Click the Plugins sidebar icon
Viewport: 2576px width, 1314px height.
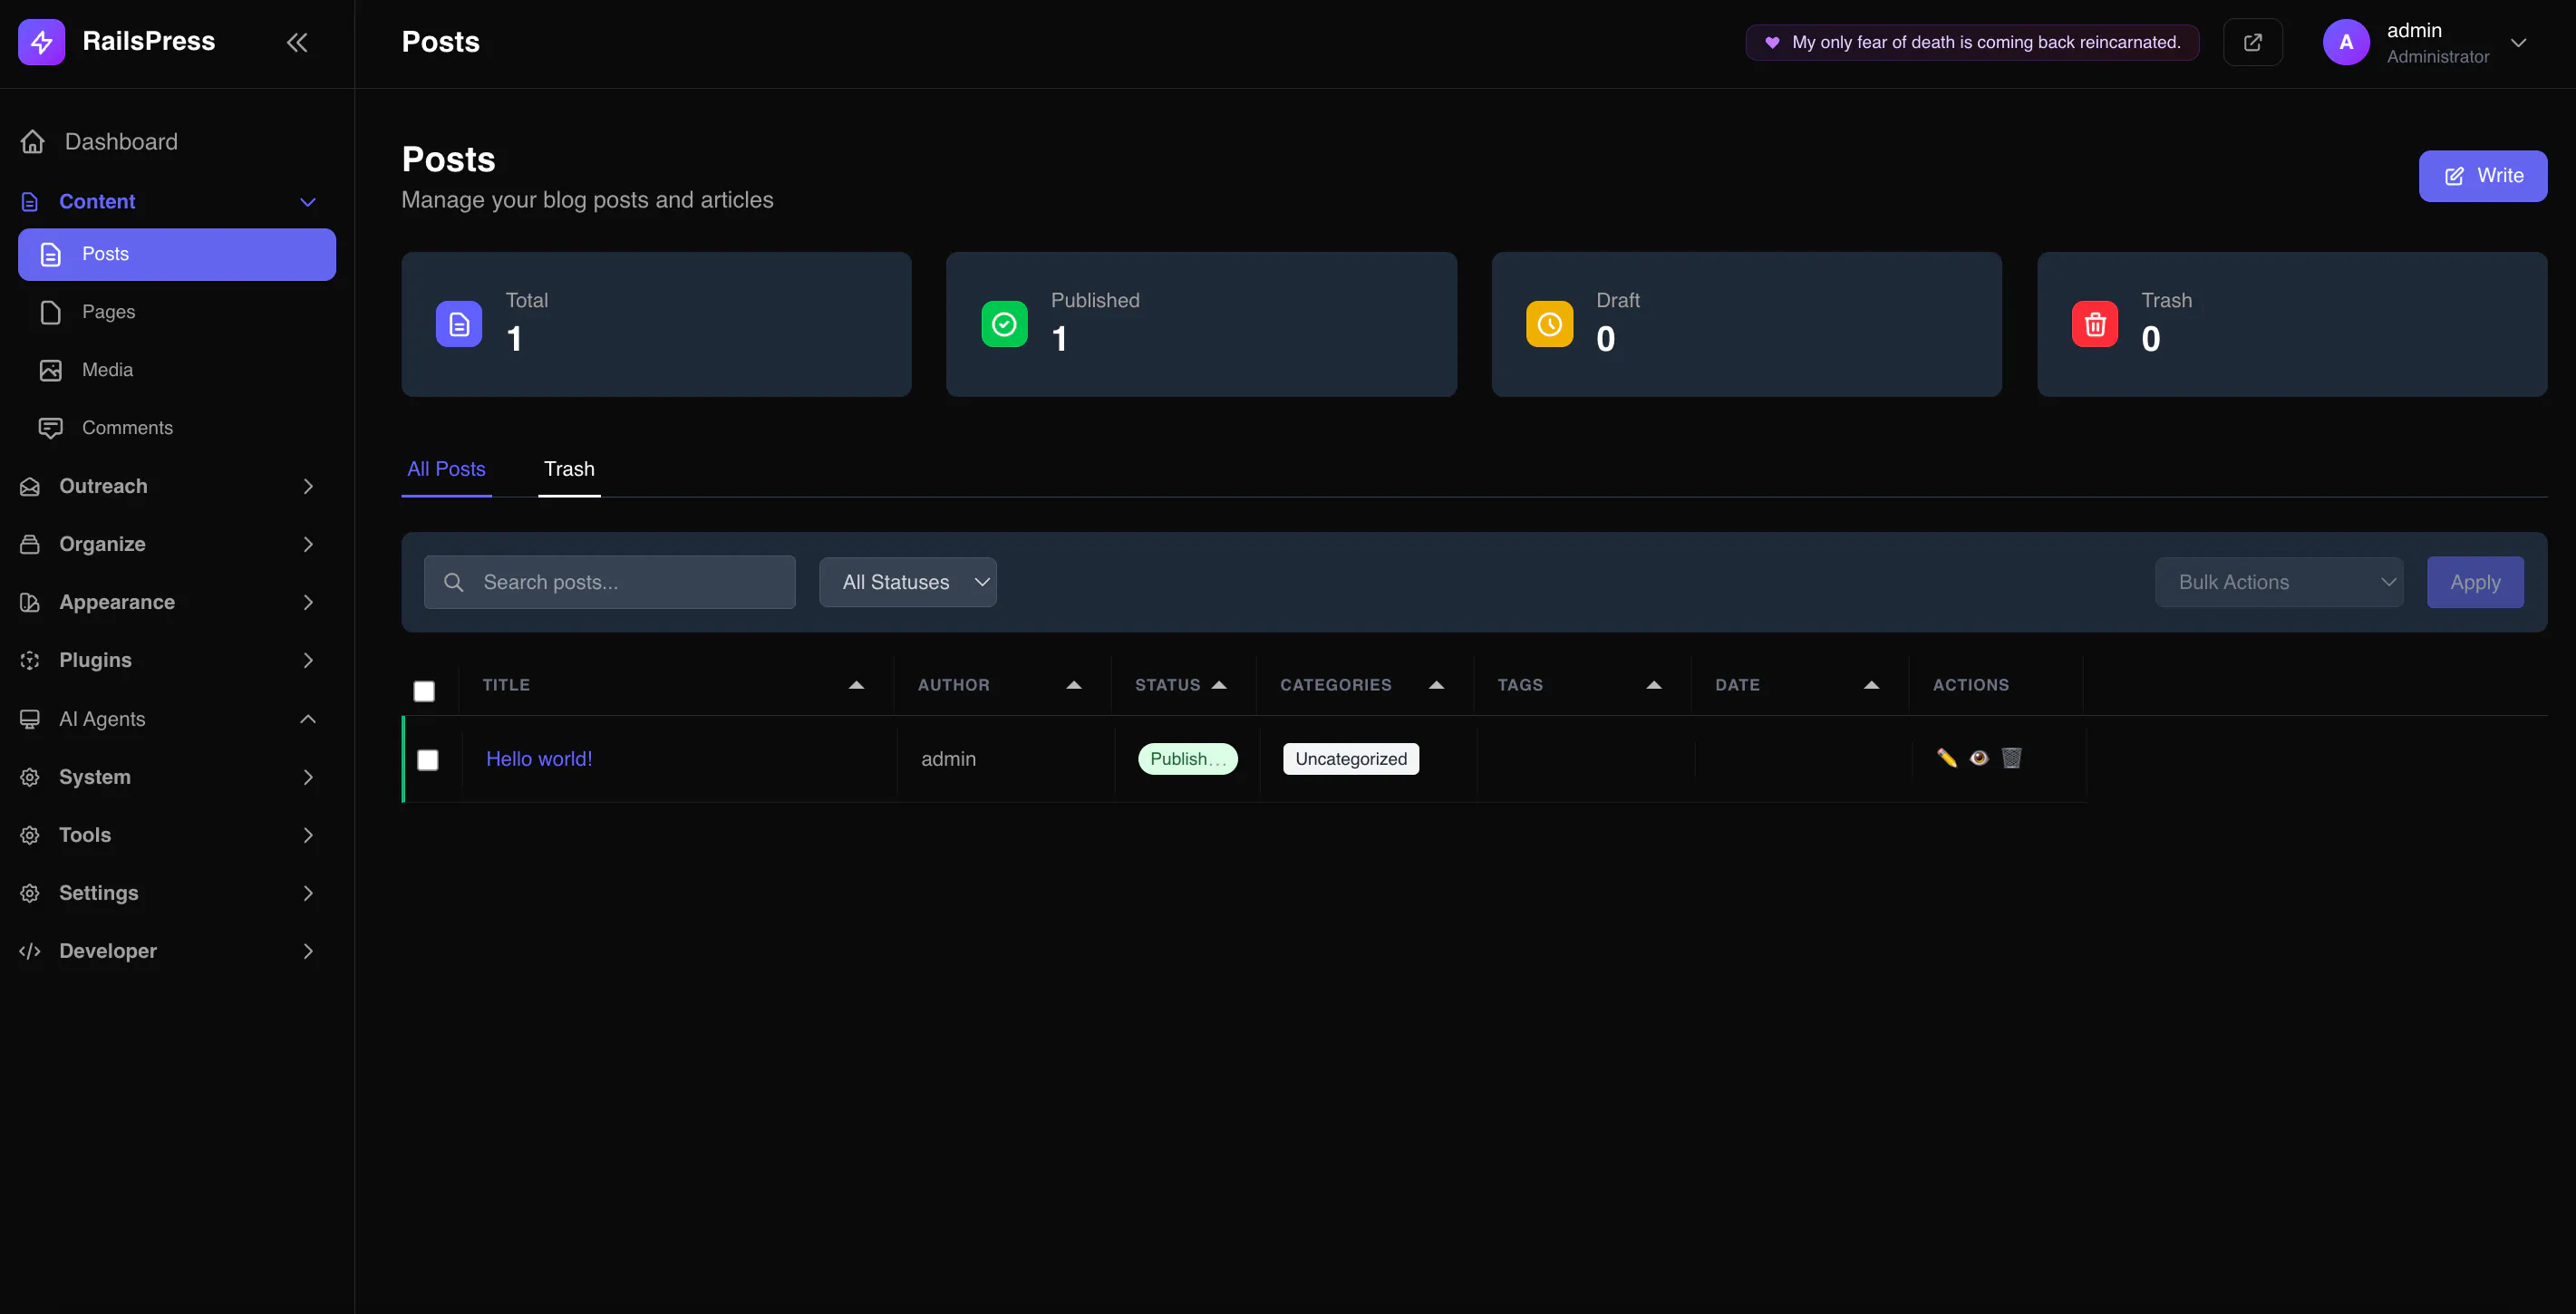point(30,660)
